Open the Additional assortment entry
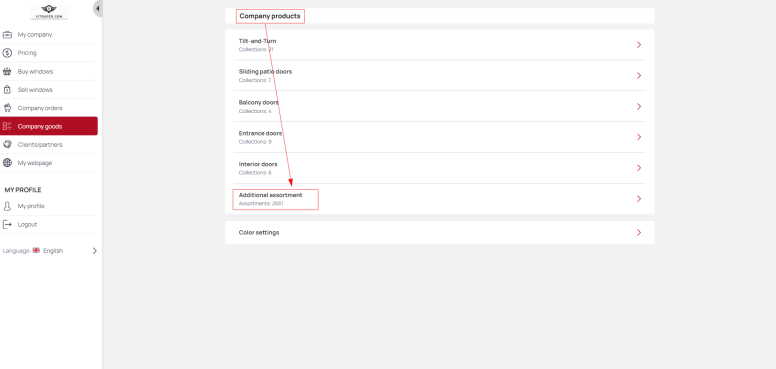Viewport: 776px width, 369px height. click(439, 199)
